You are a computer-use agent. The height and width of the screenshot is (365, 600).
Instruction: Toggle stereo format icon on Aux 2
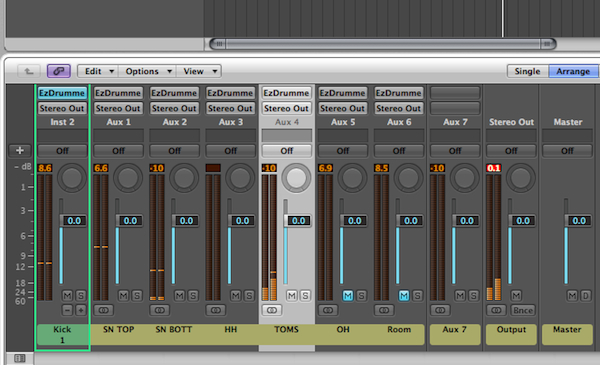160,310
